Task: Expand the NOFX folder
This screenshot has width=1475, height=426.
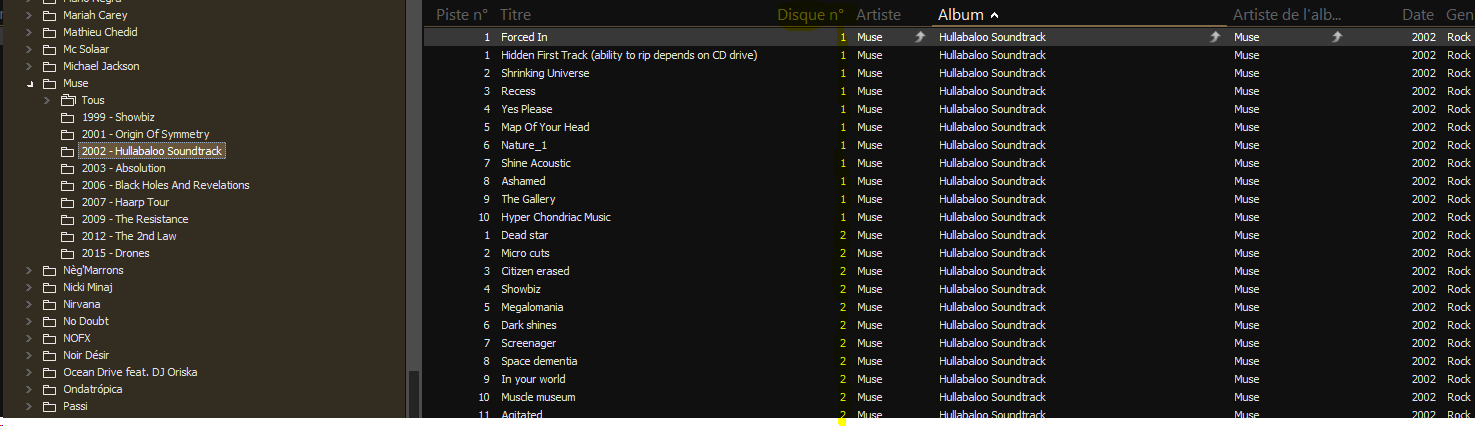Action: (x=29, y=338)
